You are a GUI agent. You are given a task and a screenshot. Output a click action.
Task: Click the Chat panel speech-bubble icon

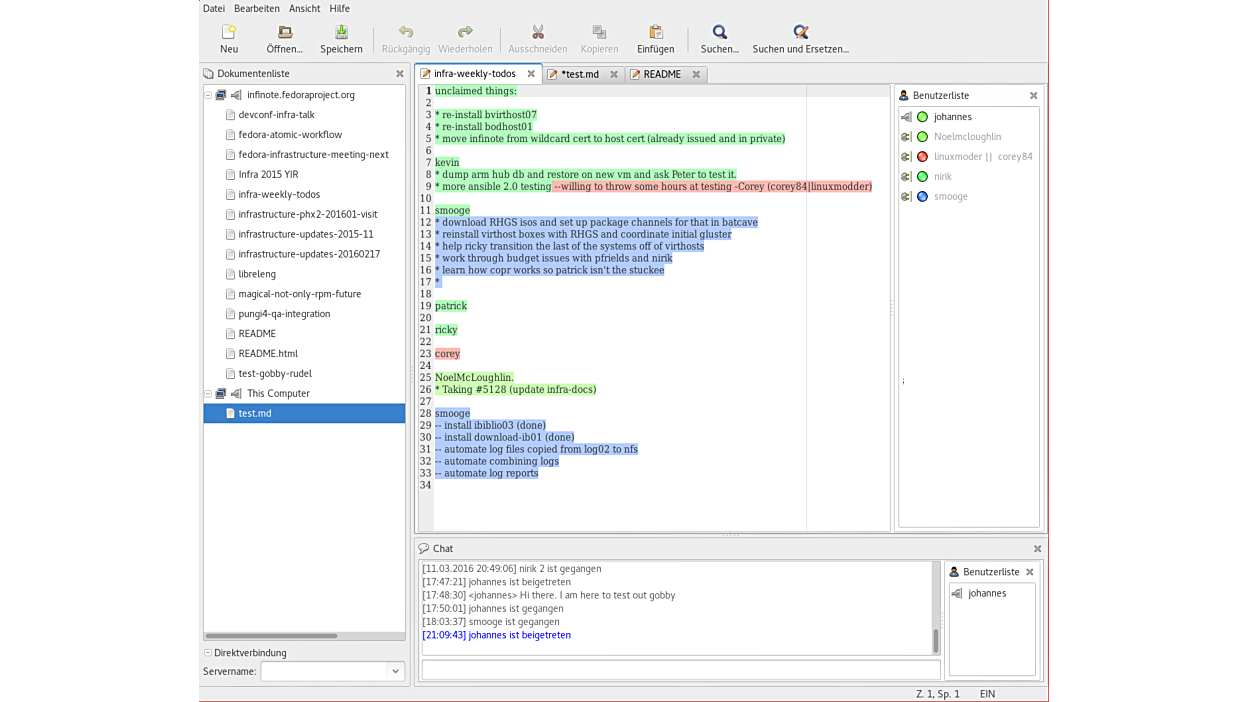tap(424, 549)
